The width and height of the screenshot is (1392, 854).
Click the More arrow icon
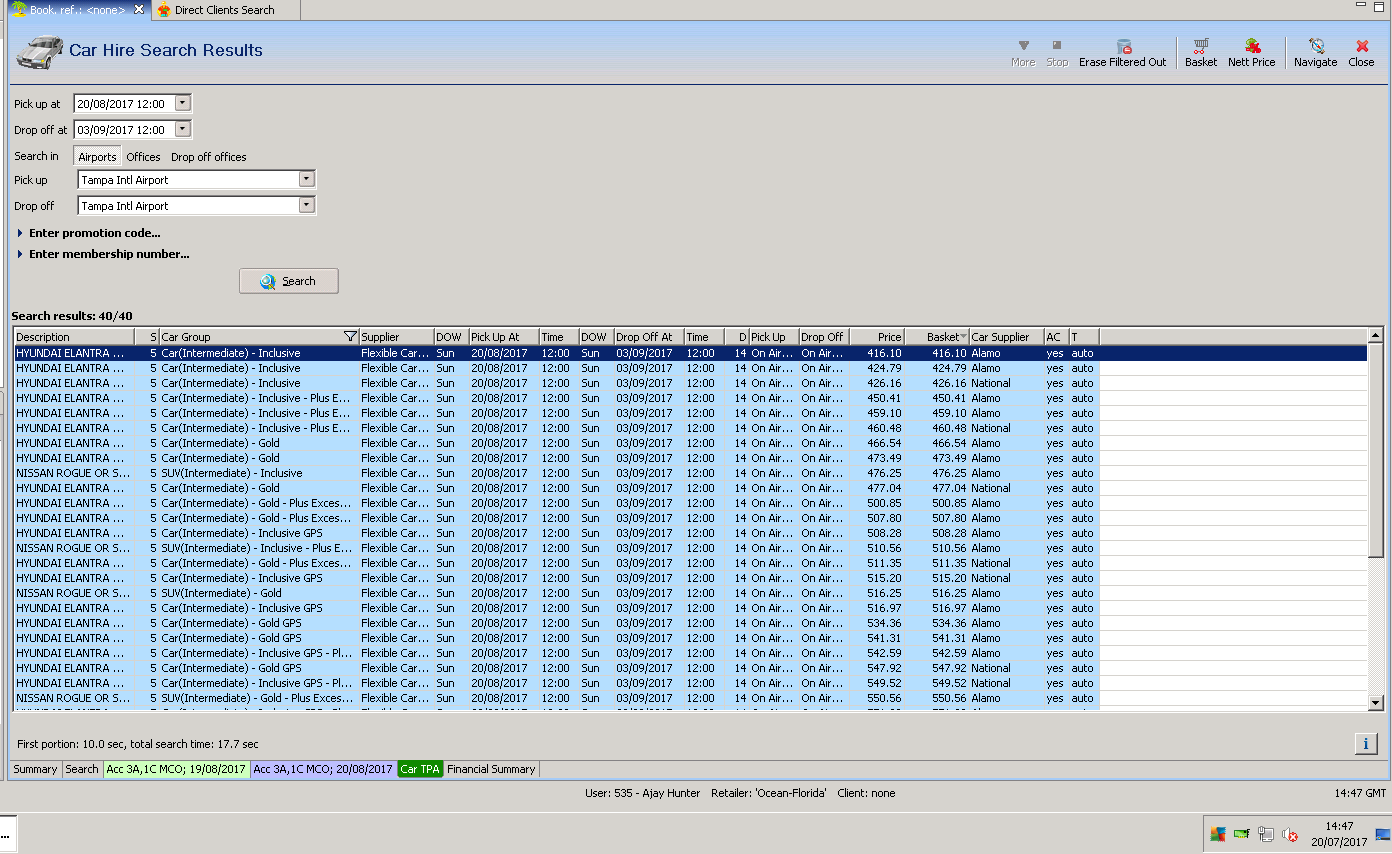(x=1023, y=46)
